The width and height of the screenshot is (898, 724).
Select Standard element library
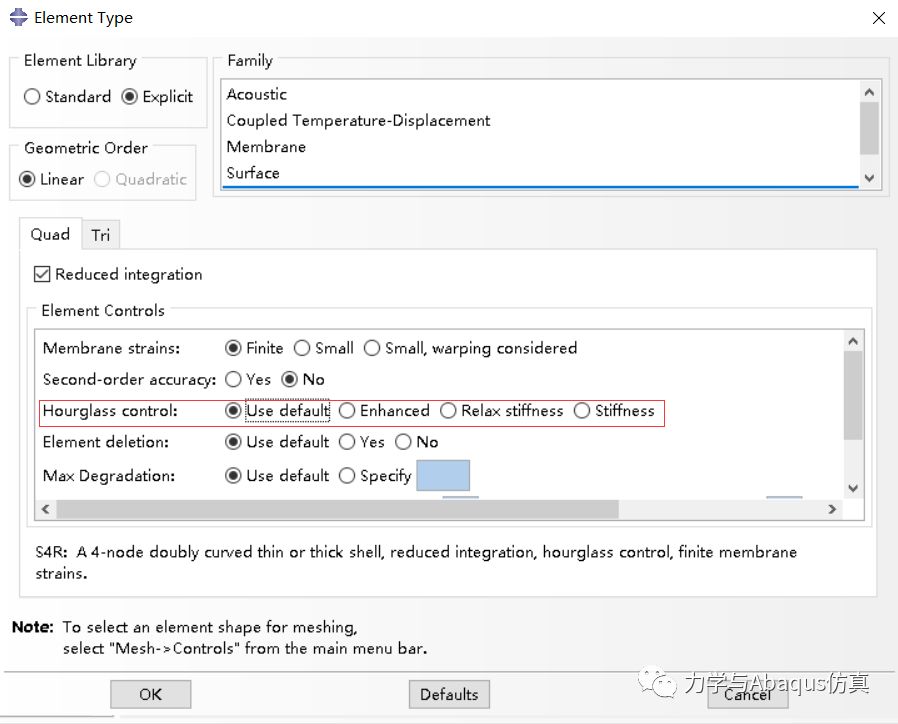click(33, 97)
